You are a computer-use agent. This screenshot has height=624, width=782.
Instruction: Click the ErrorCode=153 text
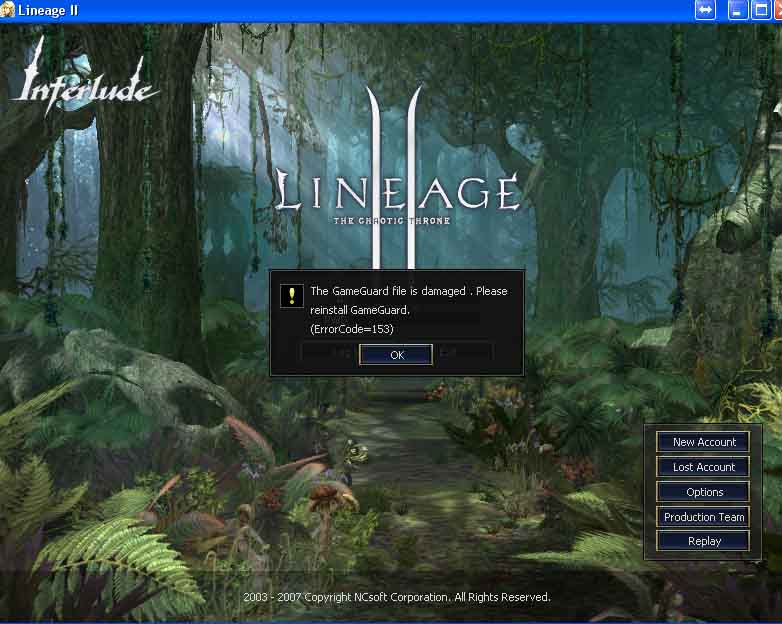click(x=352, y=329)
